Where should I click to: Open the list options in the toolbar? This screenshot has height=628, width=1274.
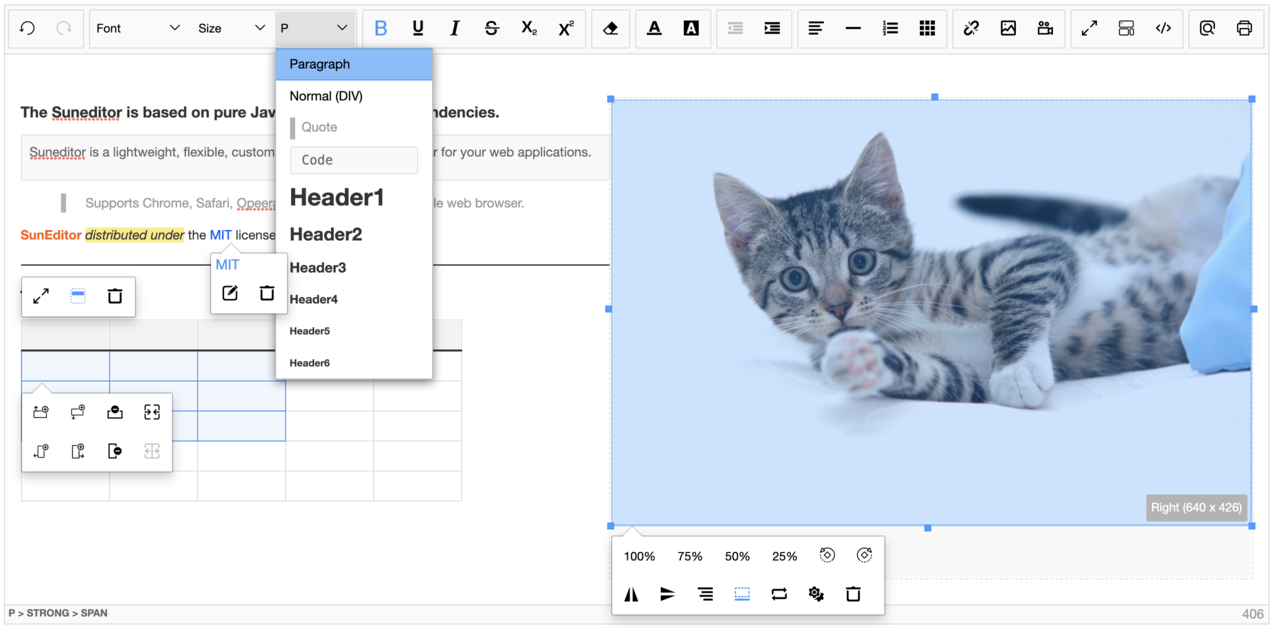coord(890,28)
